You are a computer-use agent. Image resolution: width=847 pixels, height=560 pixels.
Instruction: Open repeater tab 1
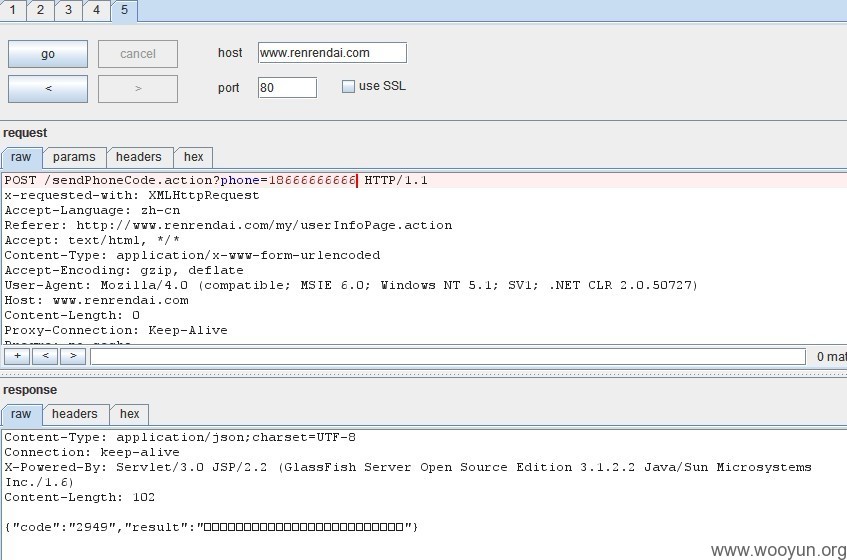click(x=12, y=10)
